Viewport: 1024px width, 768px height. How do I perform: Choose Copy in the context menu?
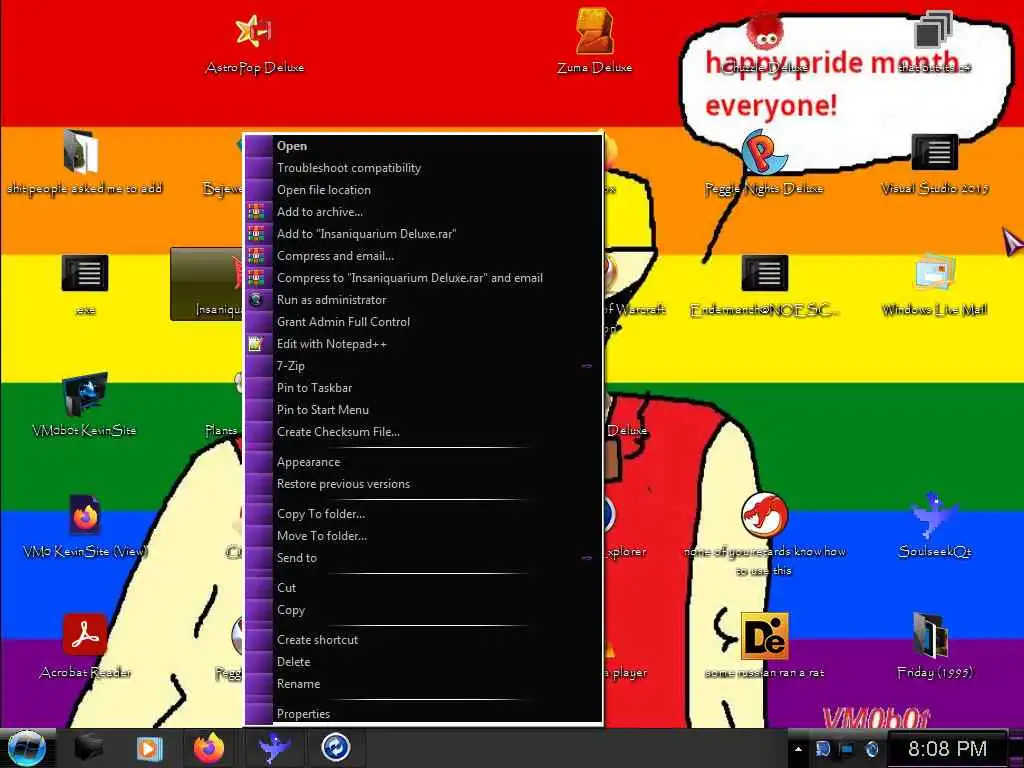click(x=423, y=610)
